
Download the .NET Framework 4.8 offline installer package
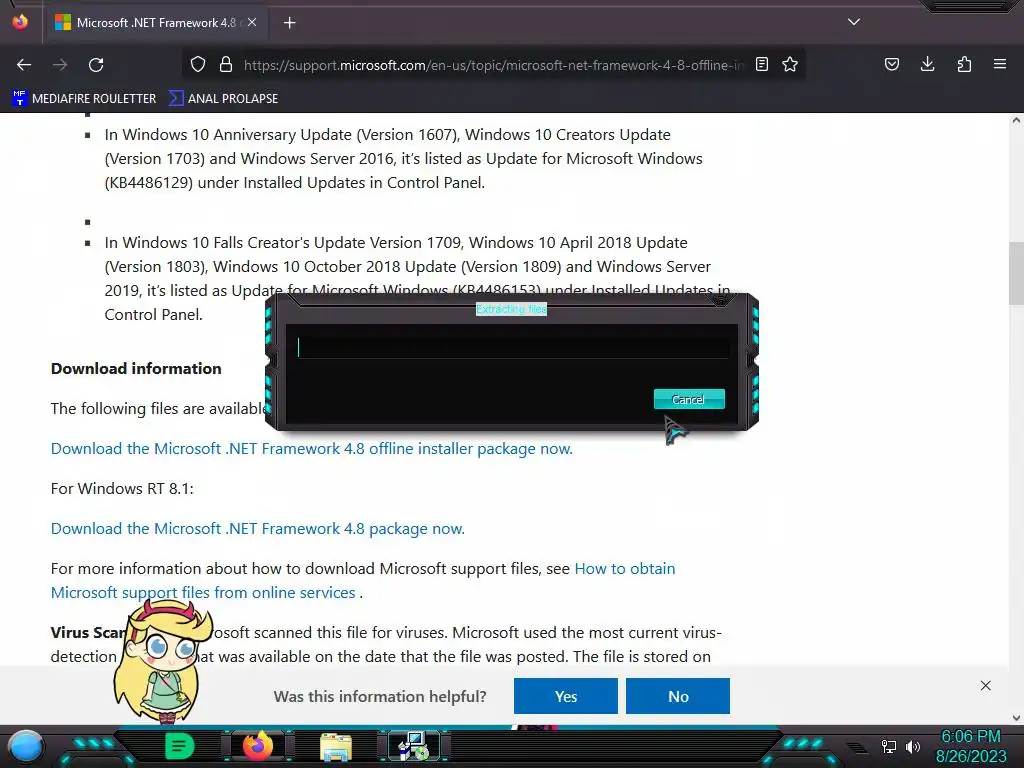pos(312,449)
